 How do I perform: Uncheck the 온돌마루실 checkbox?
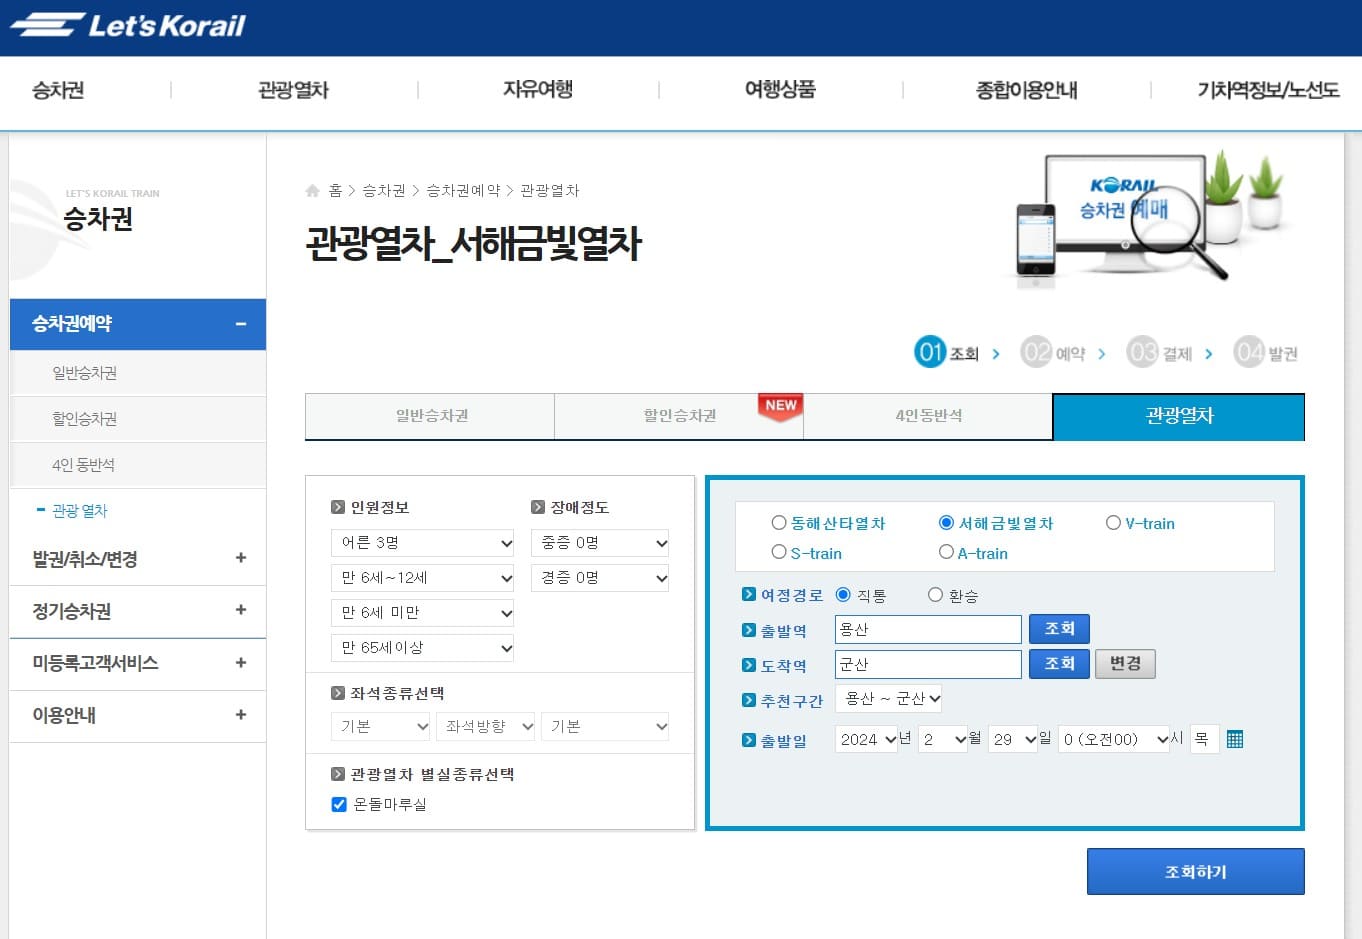(339, 804)
